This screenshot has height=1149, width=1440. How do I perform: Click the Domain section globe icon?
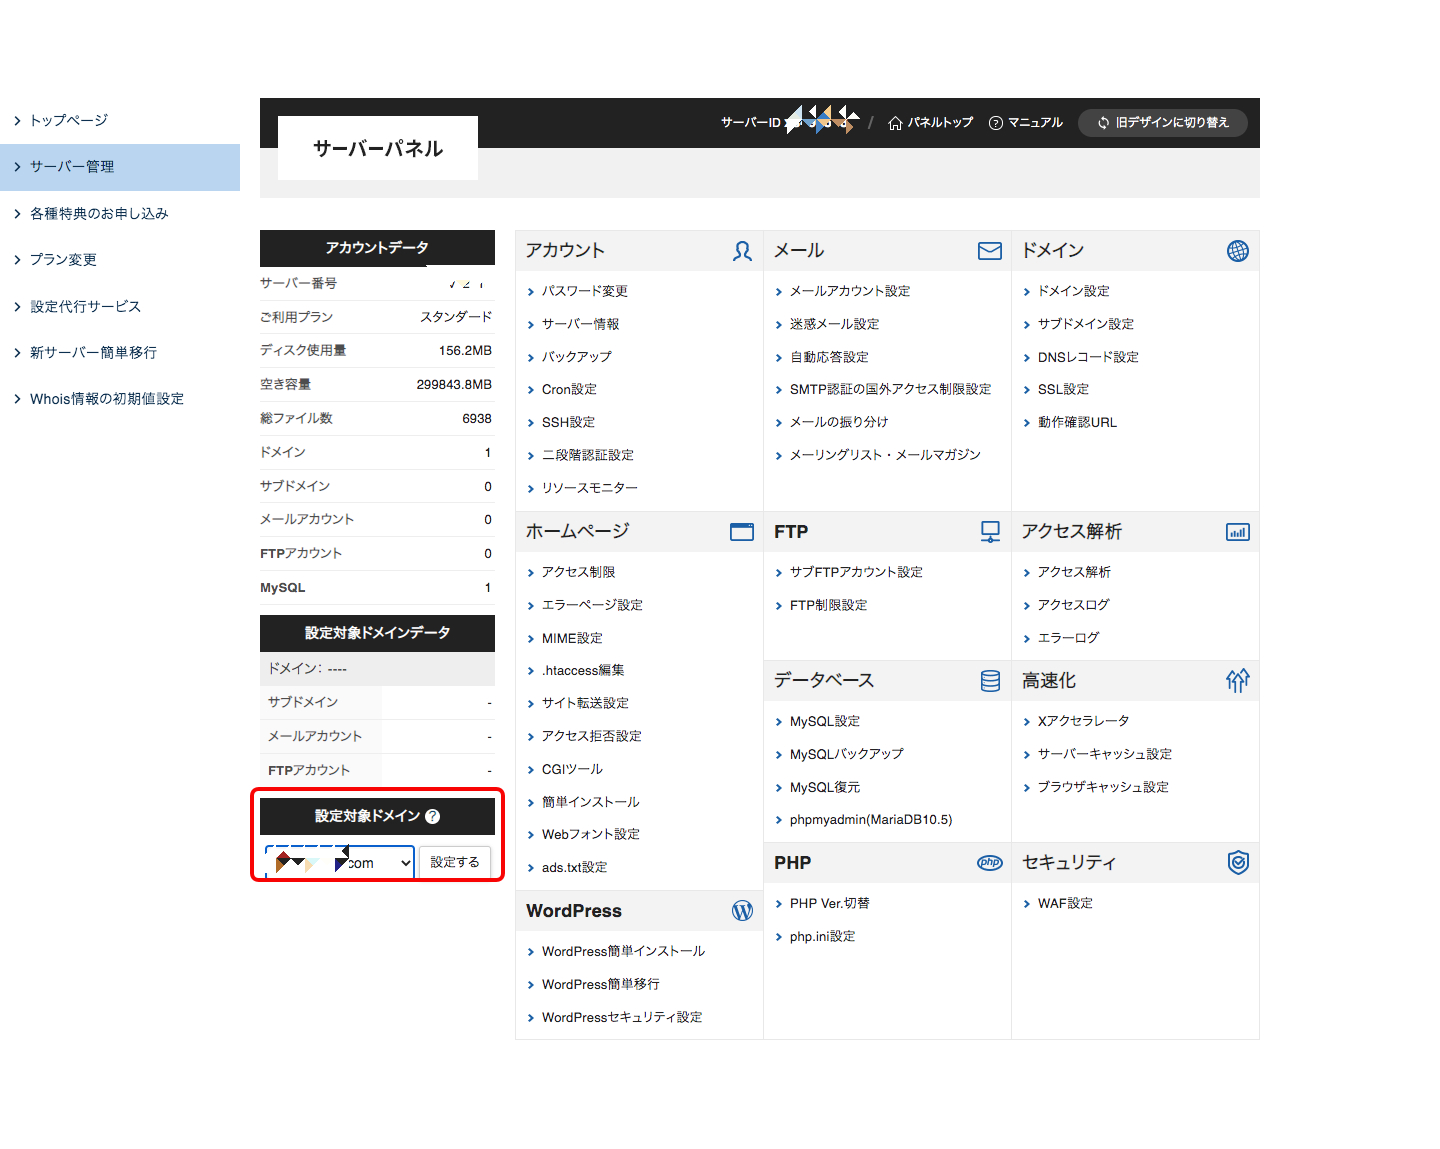tap(1237, 251)
